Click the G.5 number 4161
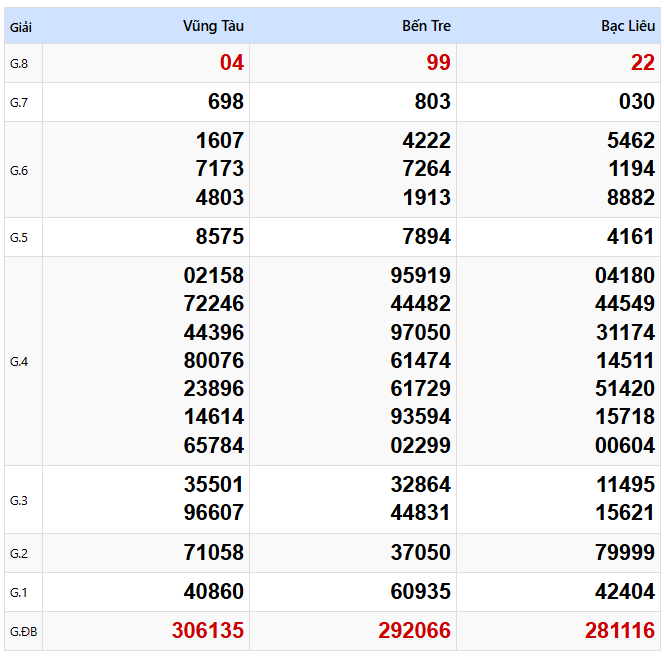The width and height of the screenshot is (664, 659). click(x=631, y=236)
